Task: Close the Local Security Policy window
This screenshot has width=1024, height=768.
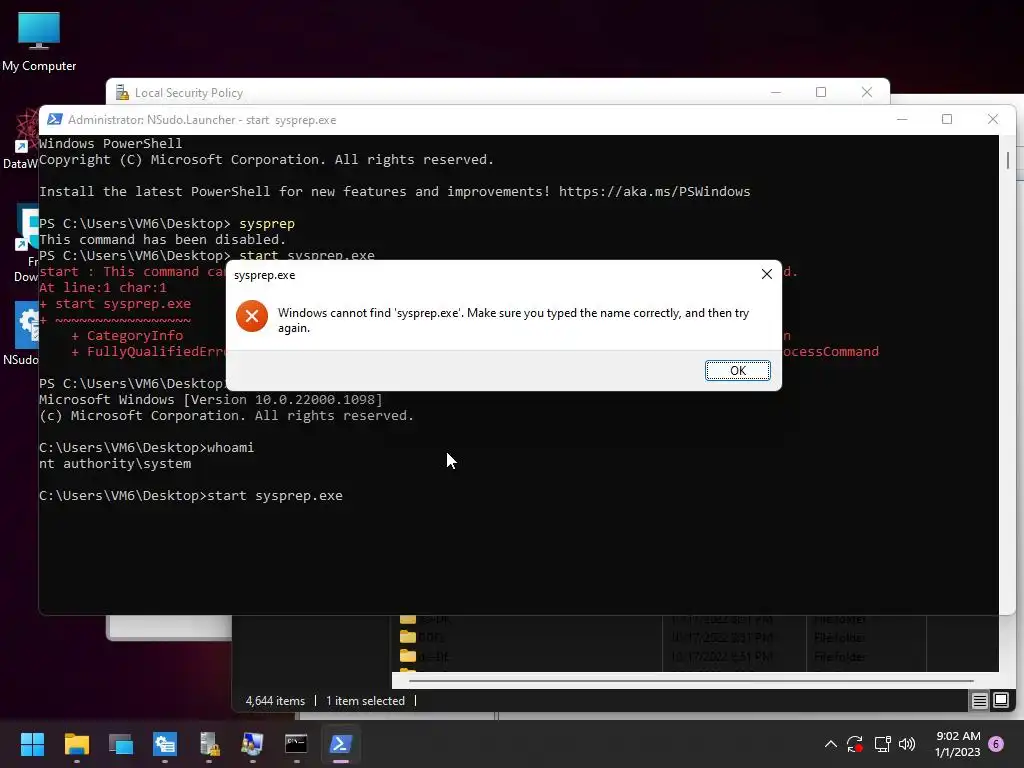Action: tap(867, 93)
